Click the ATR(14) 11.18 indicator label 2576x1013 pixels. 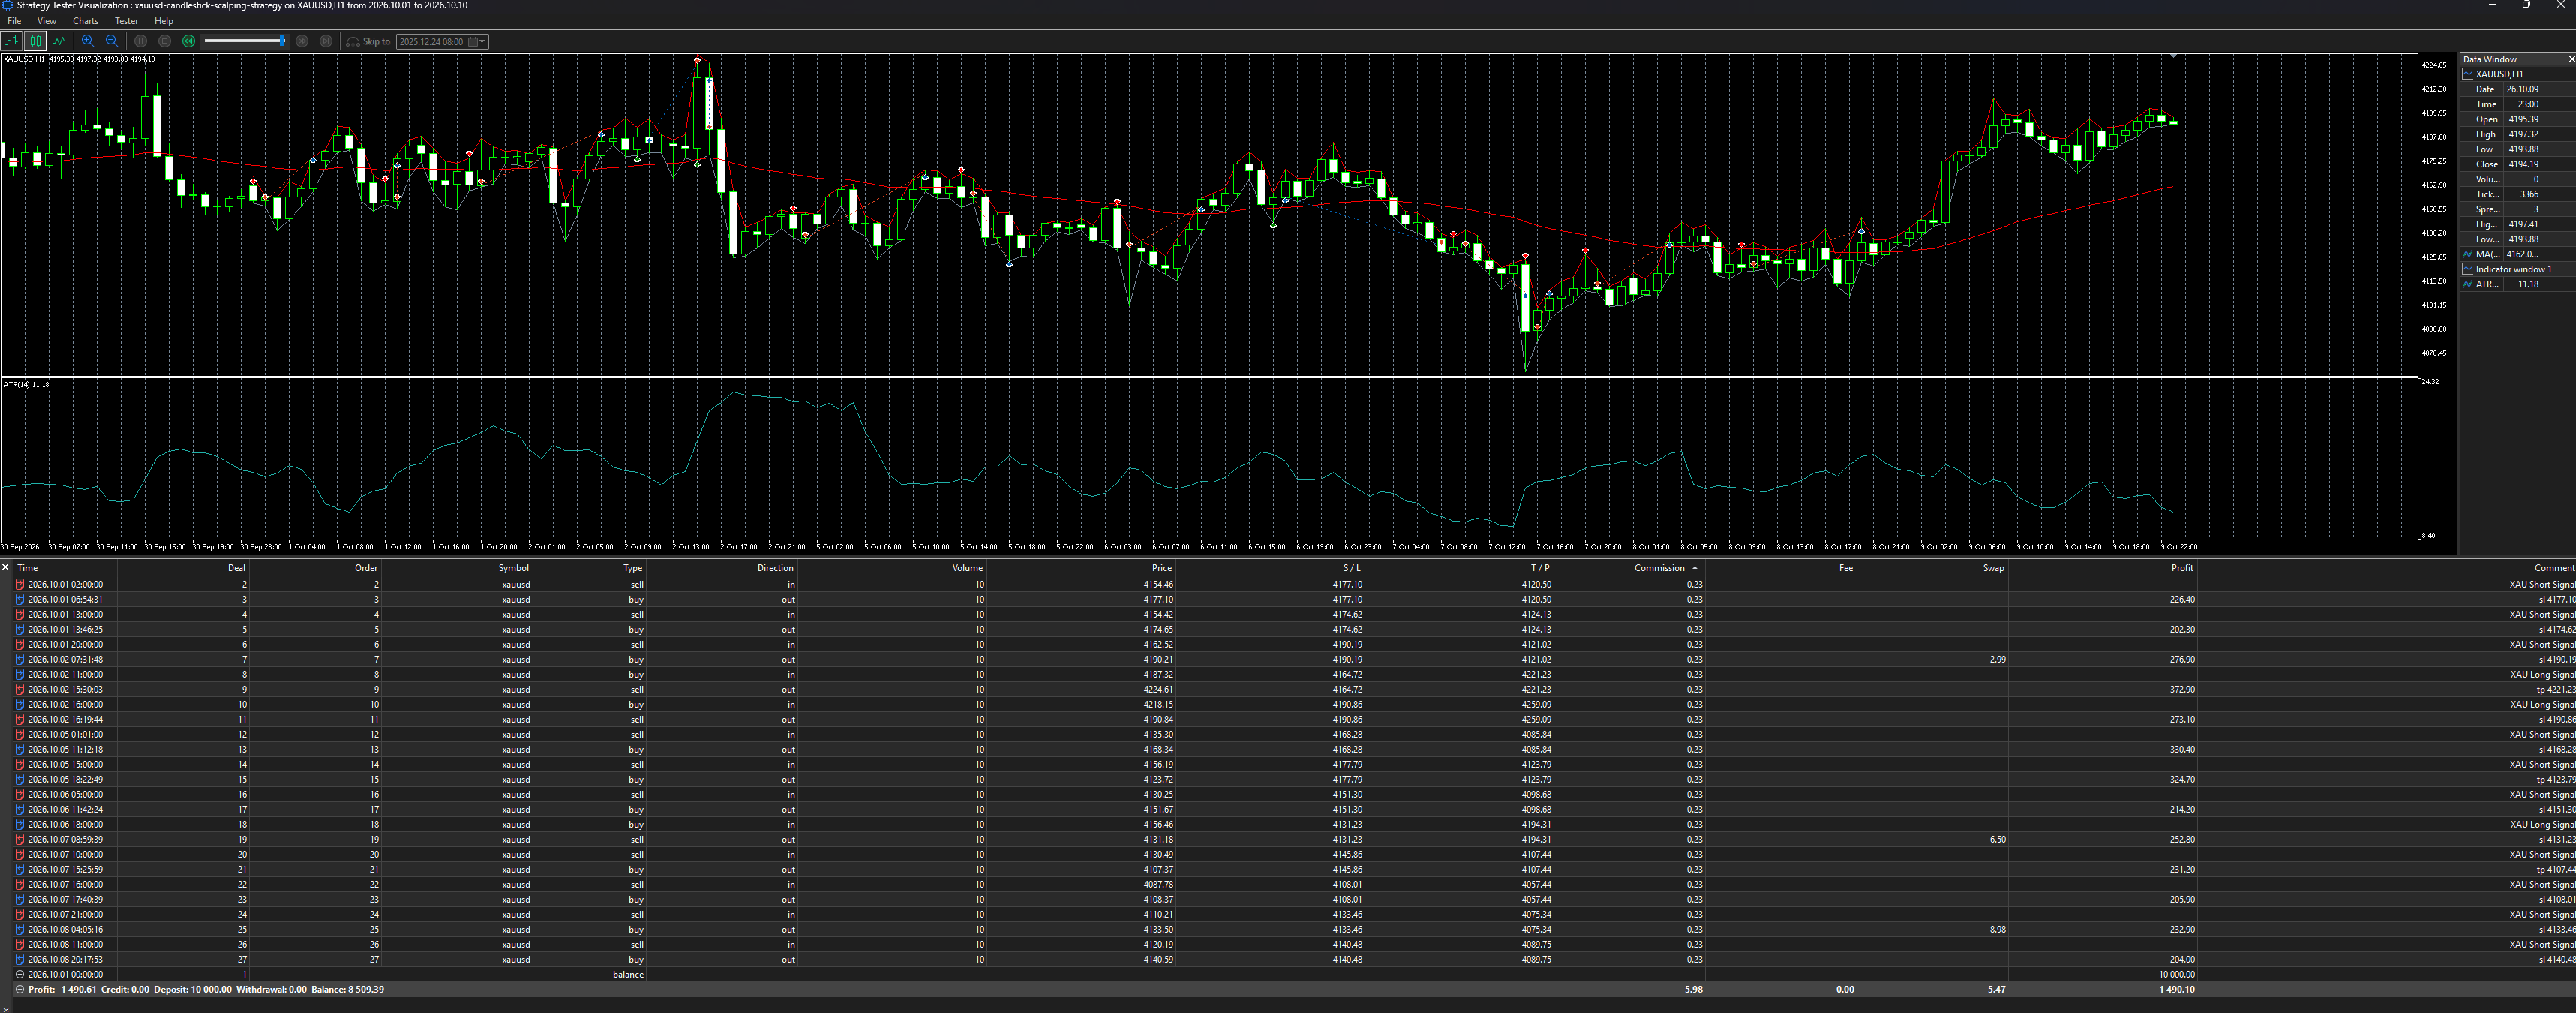tap(26, 384)
